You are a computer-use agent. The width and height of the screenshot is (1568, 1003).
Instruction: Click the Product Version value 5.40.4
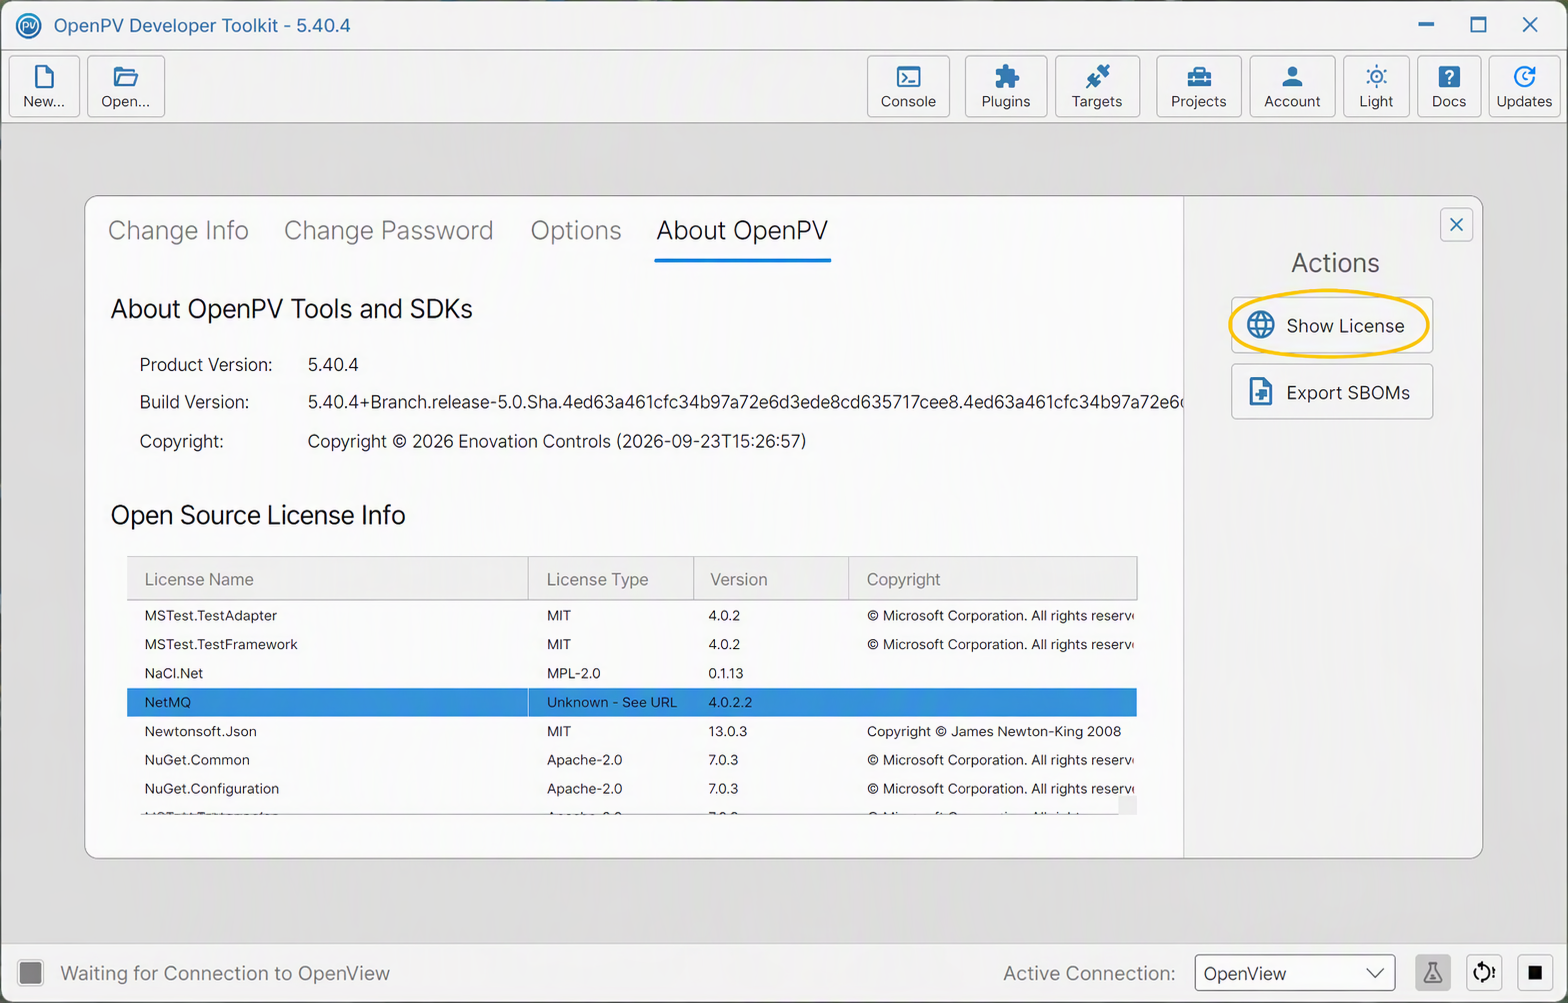(333, 365)
